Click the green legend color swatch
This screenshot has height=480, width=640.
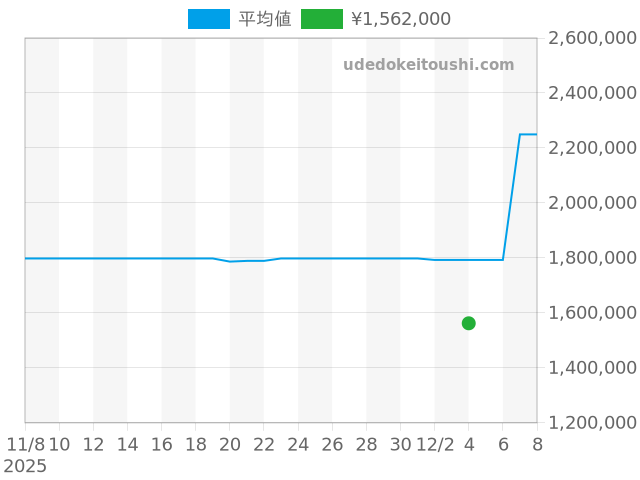[321, 19]
